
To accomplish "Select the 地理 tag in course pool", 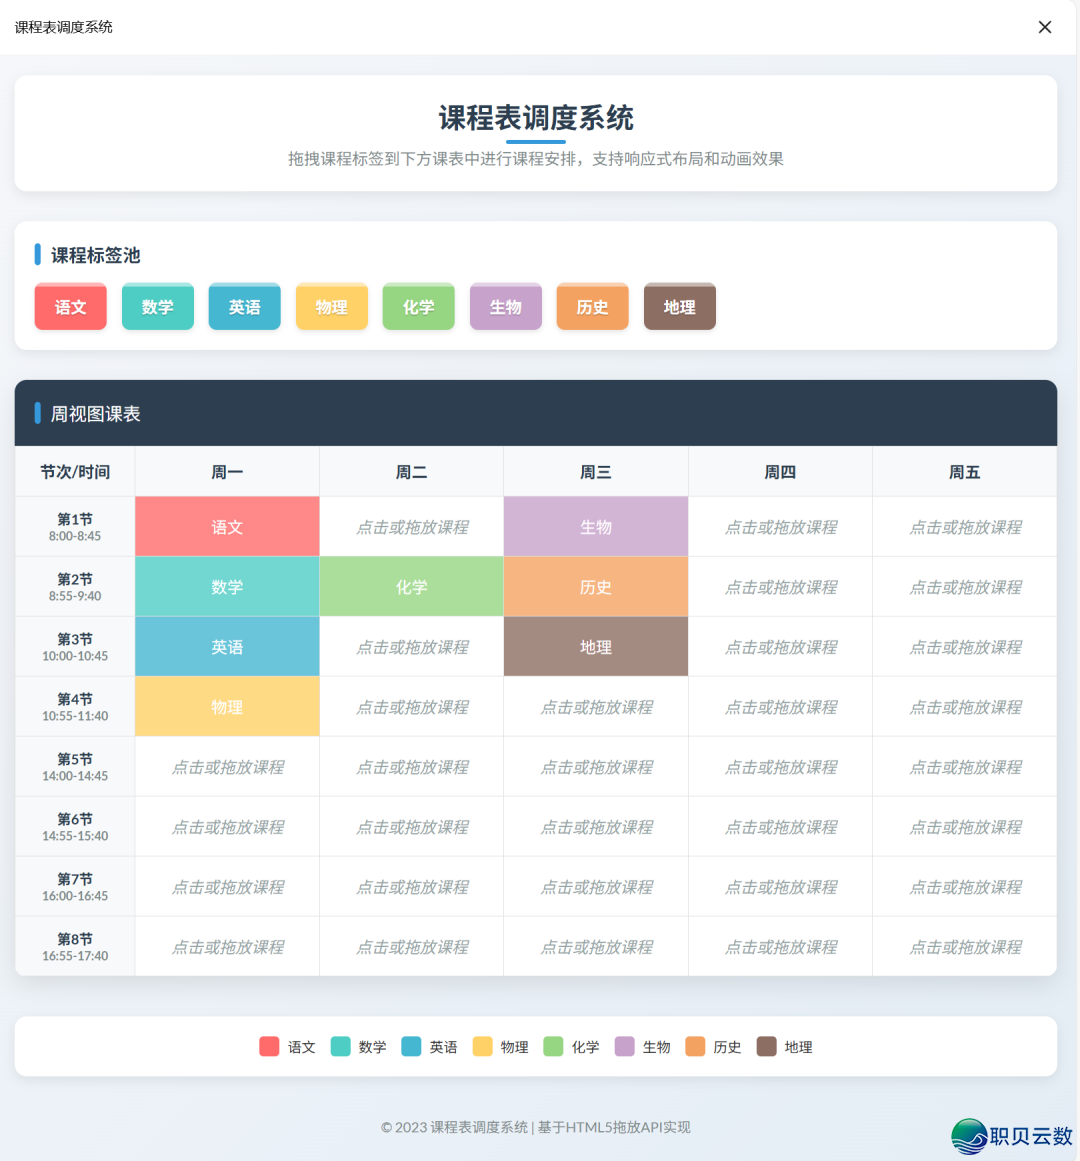I will click(680, 307).
